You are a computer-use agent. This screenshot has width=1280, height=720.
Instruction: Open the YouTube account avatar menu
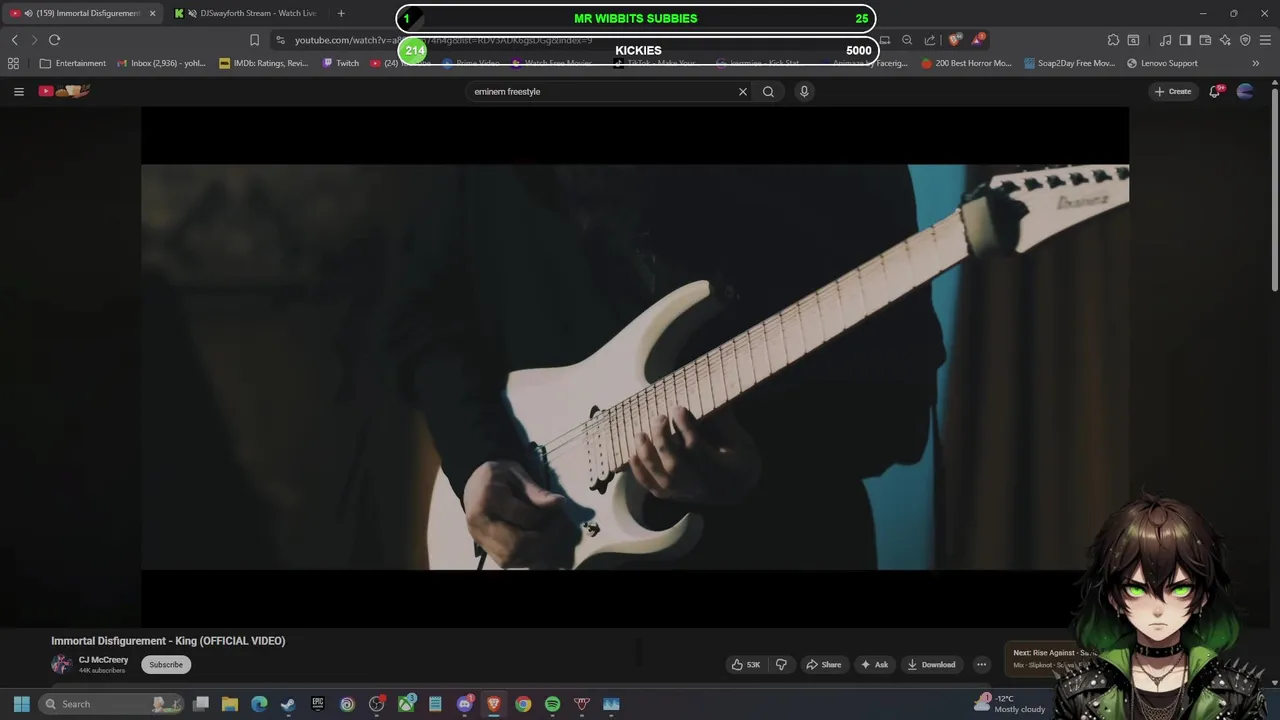tap(1245, 91)
